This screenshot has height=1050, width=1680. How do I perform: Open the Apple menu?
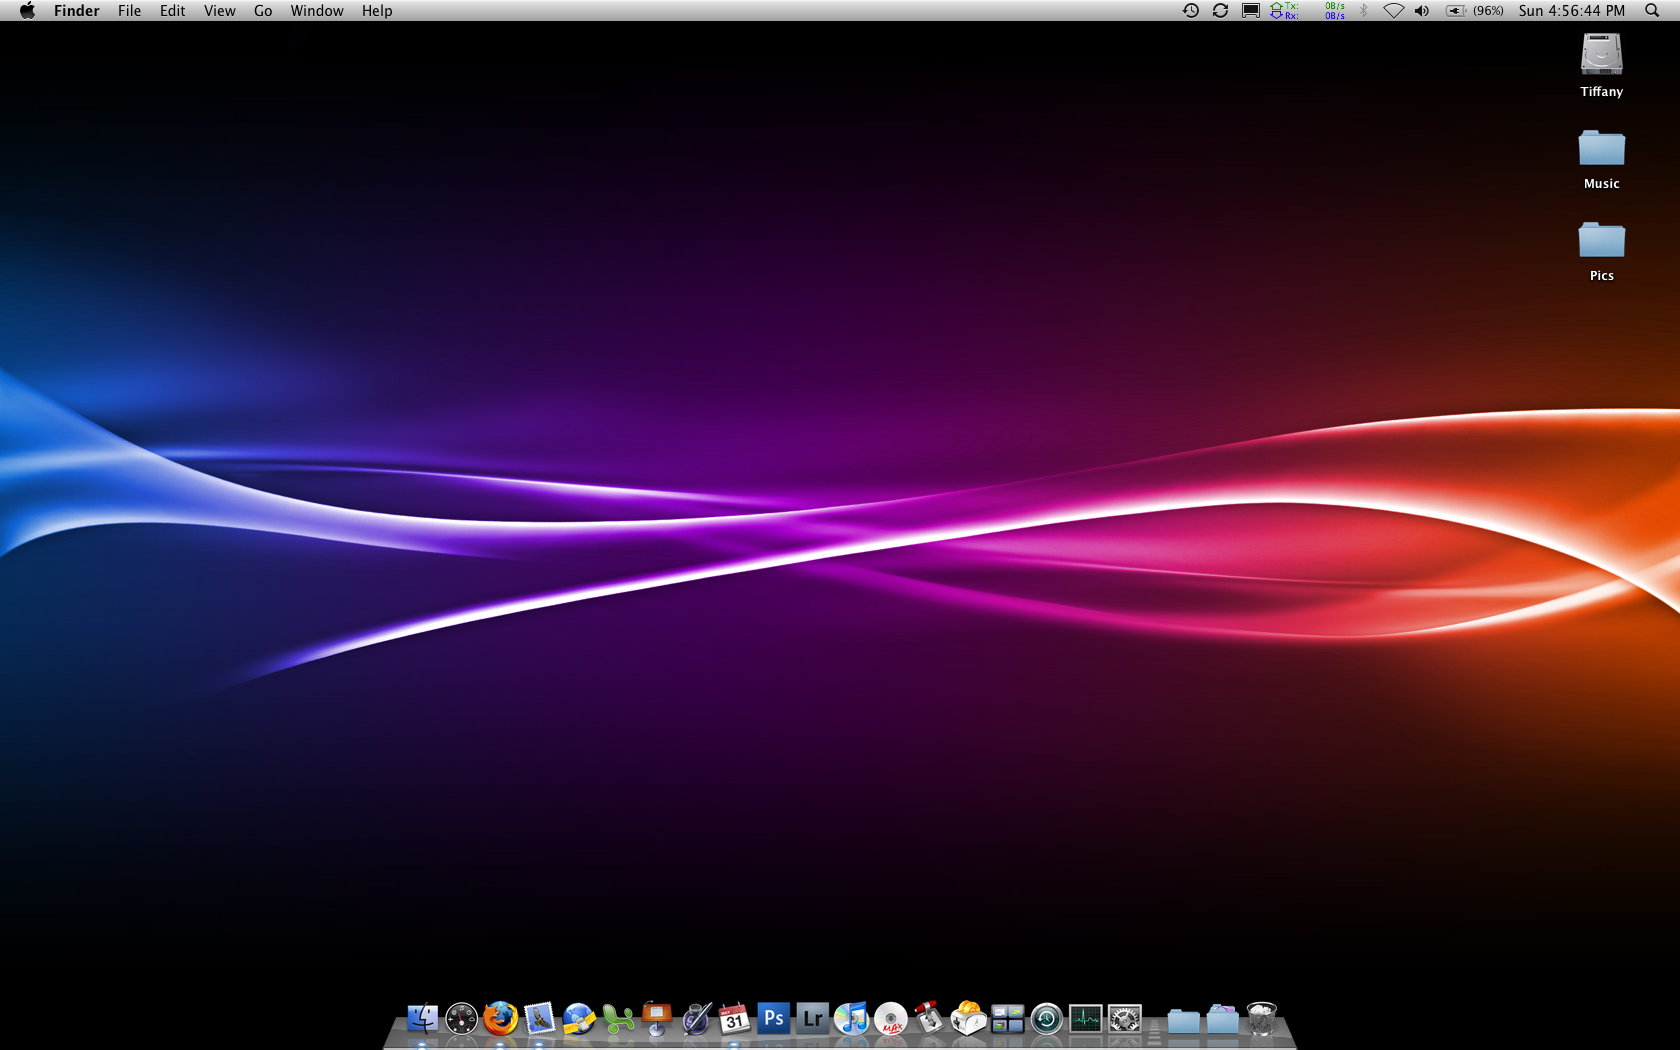tap(27, 11)
